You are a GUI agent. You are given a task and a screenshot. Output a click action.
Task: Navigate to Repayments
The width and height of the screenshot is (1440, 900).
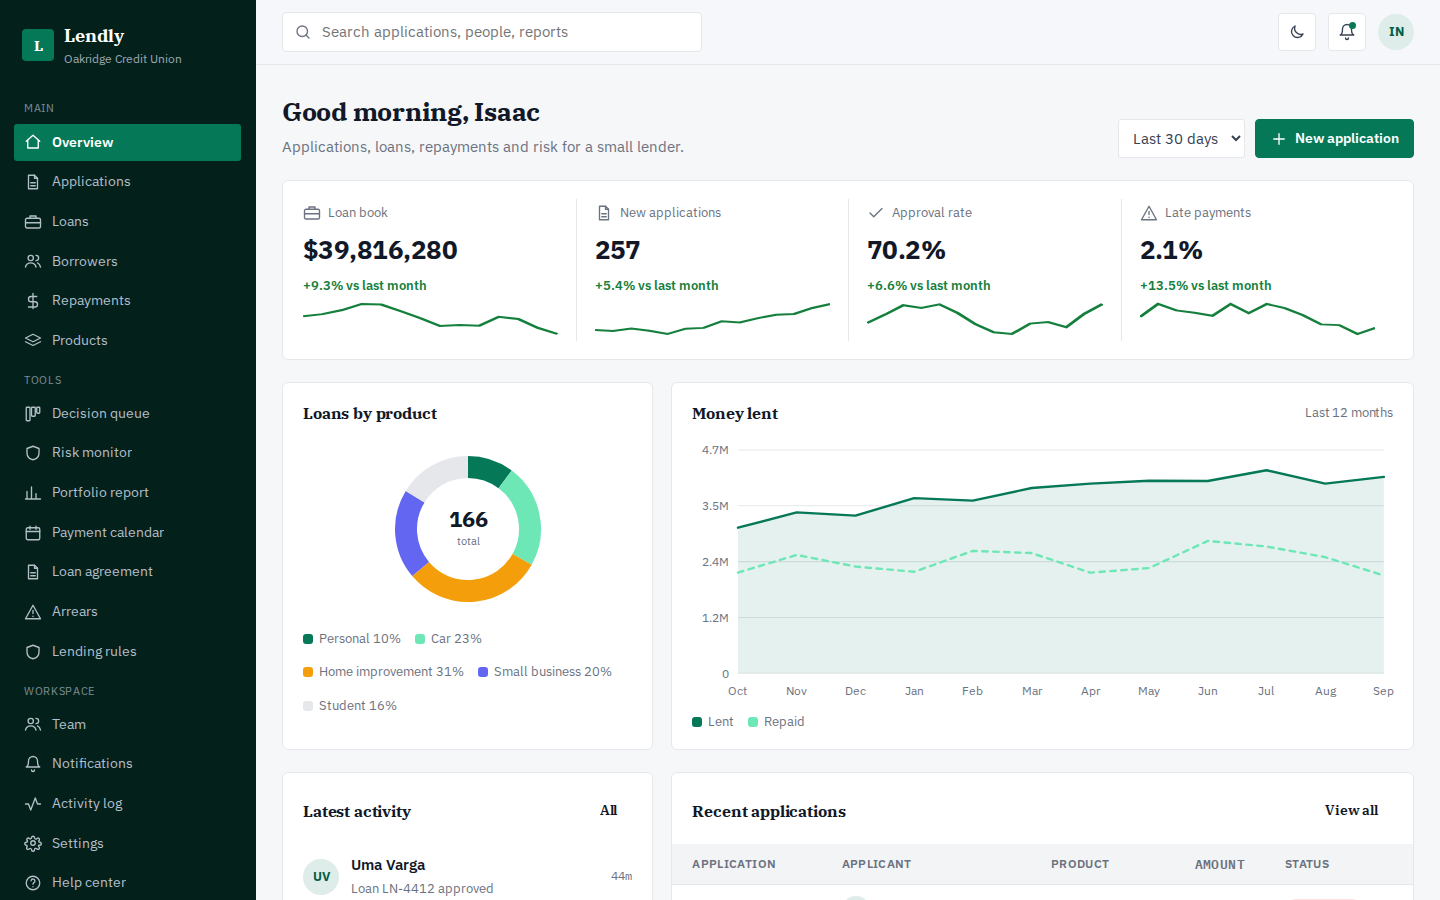click(x=127, y=301)
